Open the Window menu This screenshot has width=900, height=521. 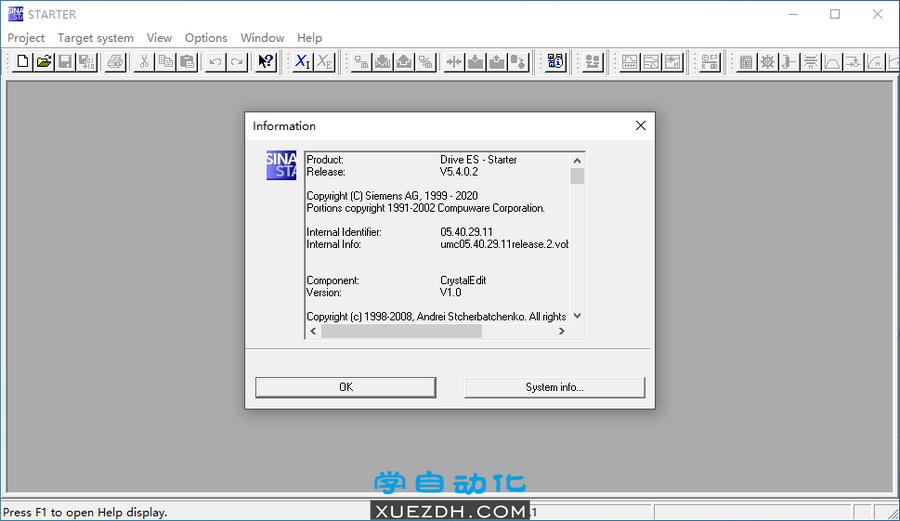tap(262, 38)
